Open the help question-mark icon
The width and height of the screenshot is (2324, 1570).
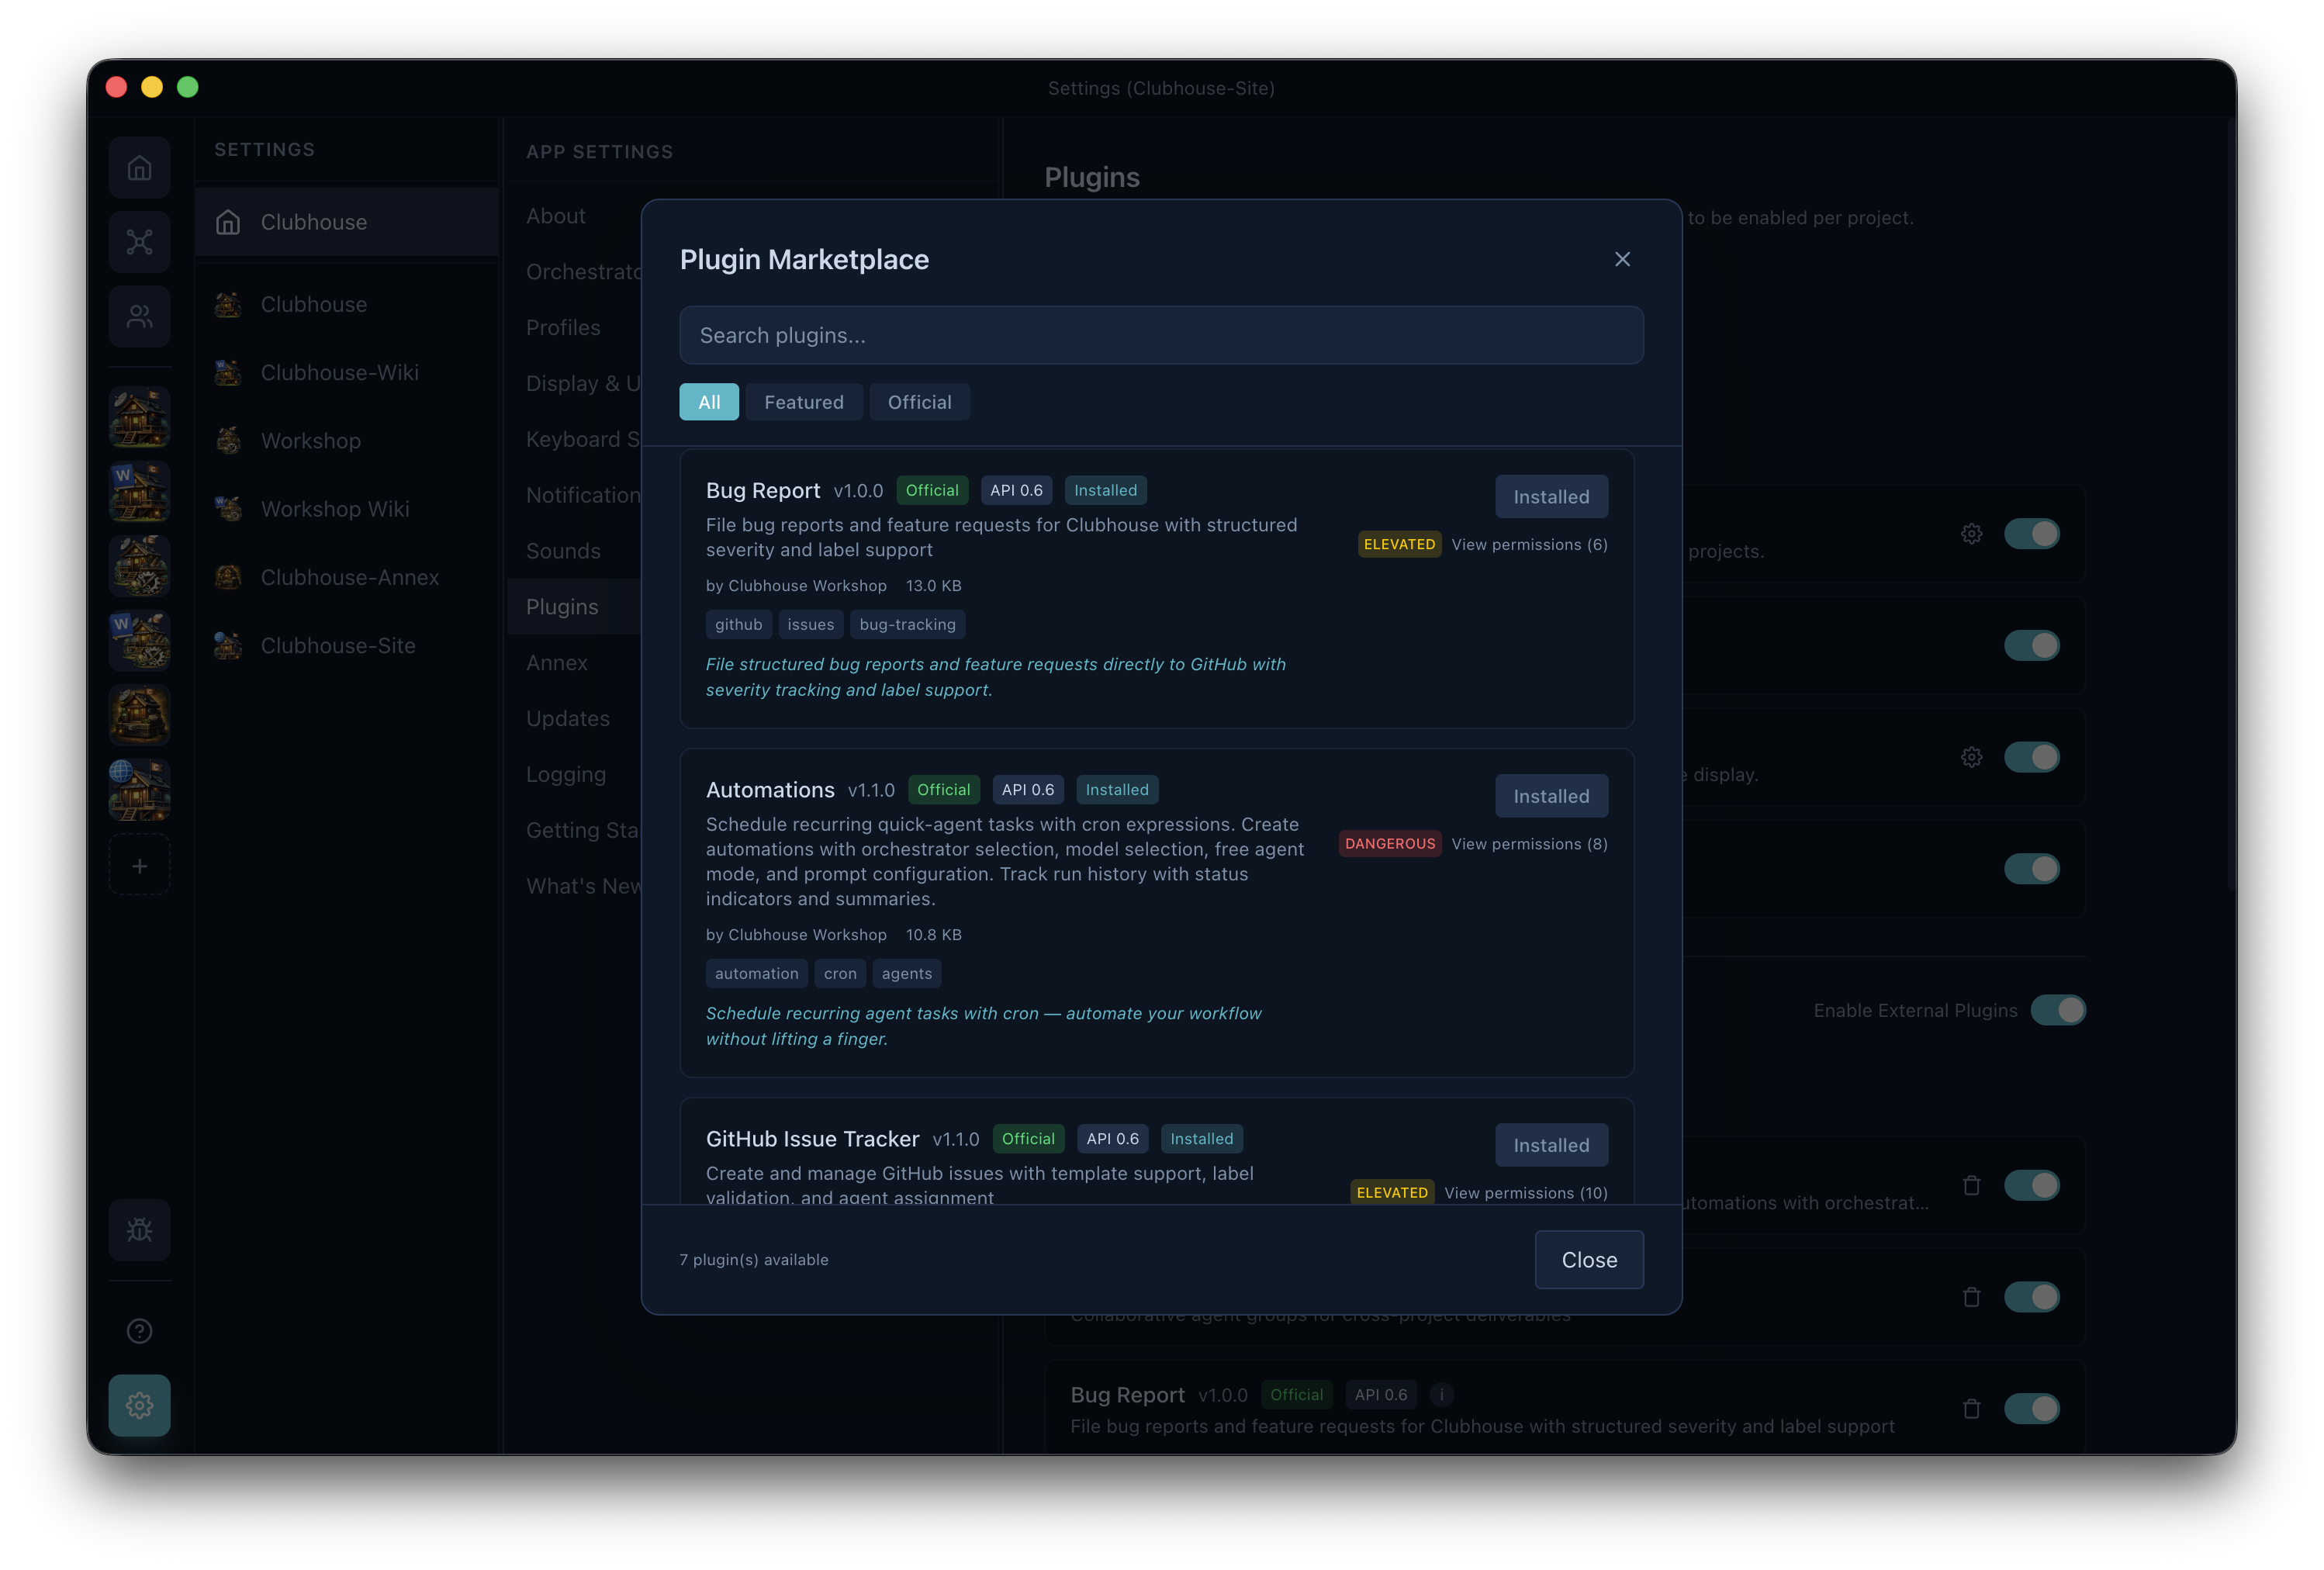point(140,1331)
